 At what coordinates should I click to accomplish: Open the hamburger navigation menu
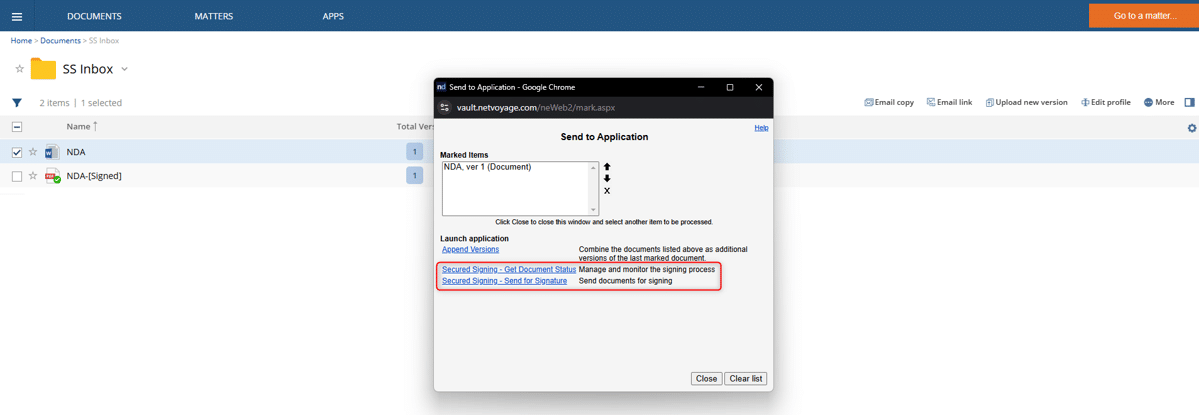[17, 16]
